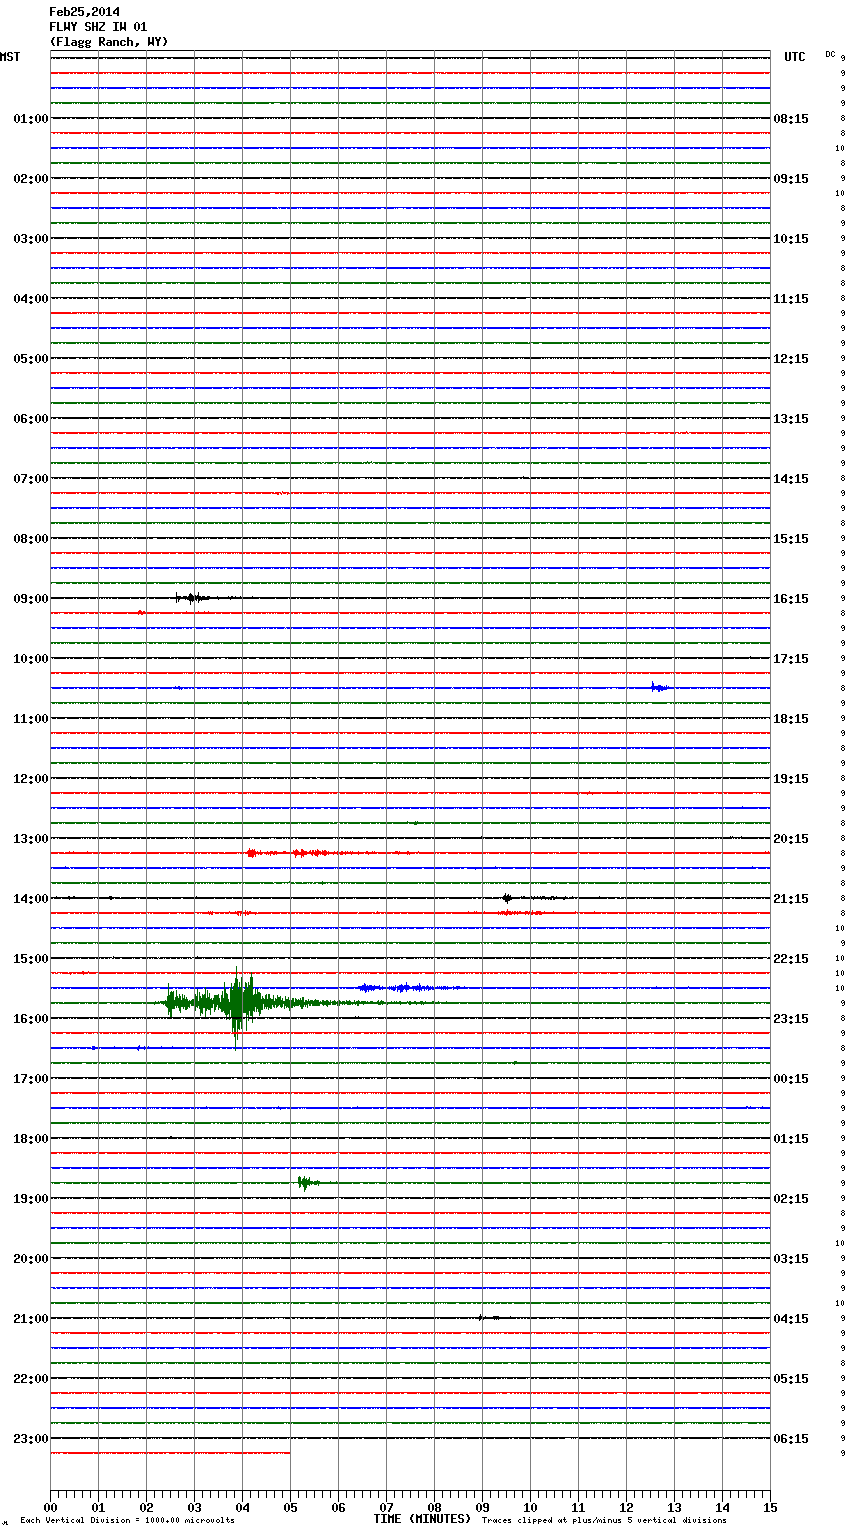850x1534 pixels.
Task: Click the 11:15 UTC time label
Action: click(x=791, y=299)
